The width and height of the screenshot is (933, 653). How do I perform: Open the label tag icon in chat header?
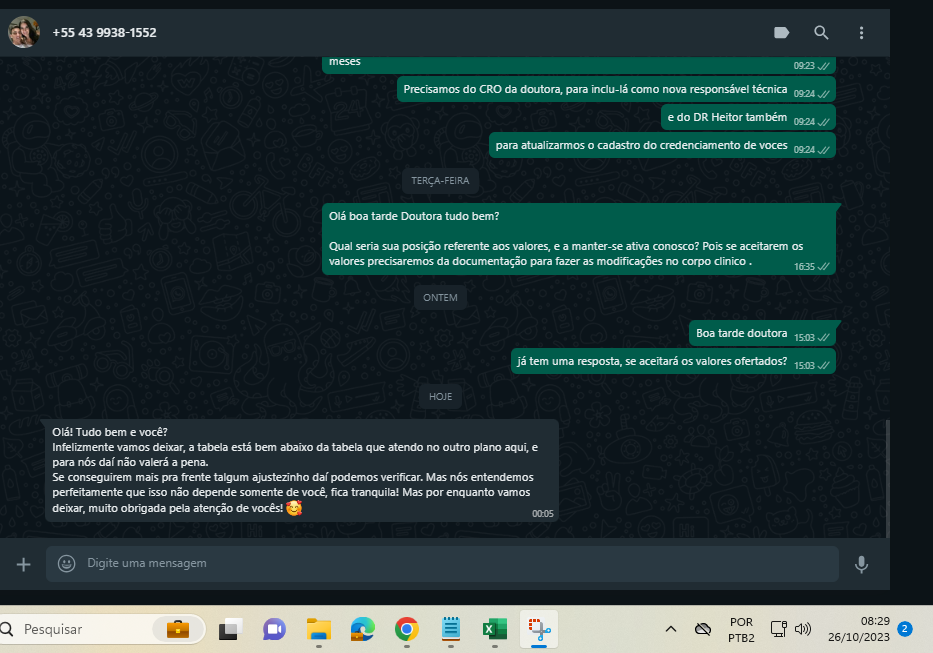[781, 33]
